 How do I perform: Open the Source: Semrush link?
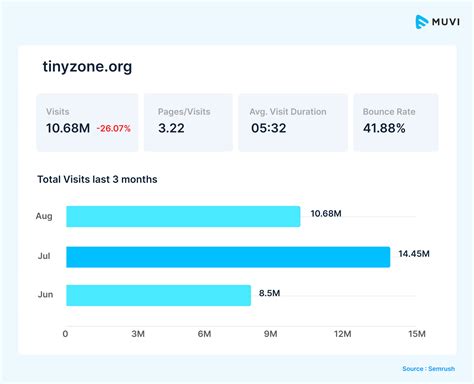click(428, 369)
